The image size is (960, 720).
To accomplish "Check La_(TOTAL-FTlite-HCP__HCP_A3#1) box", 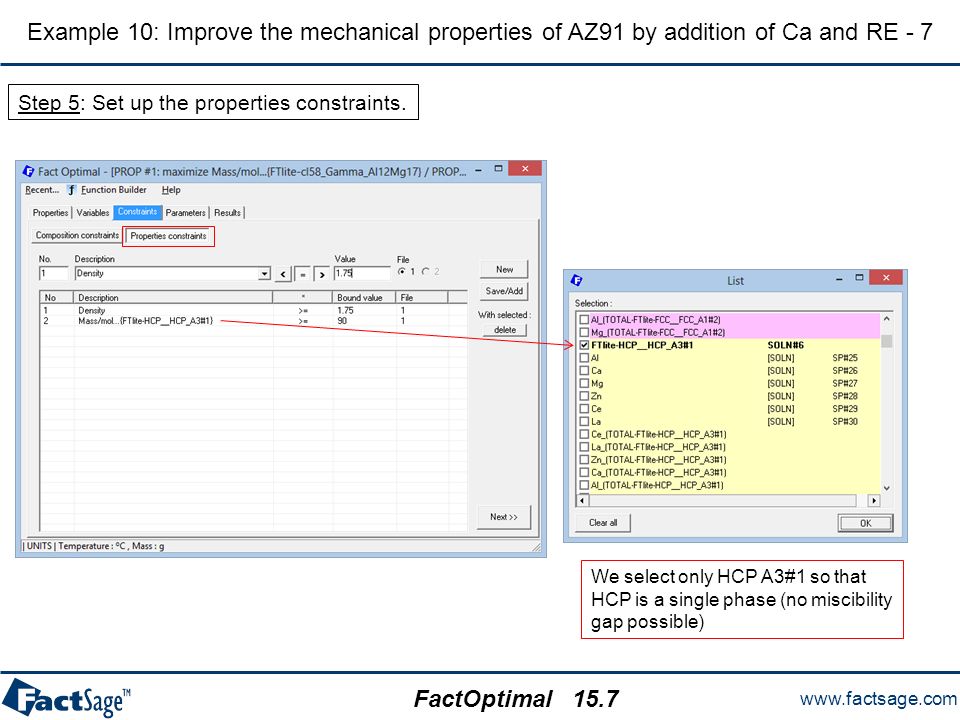I will click(x=584, y=447).
